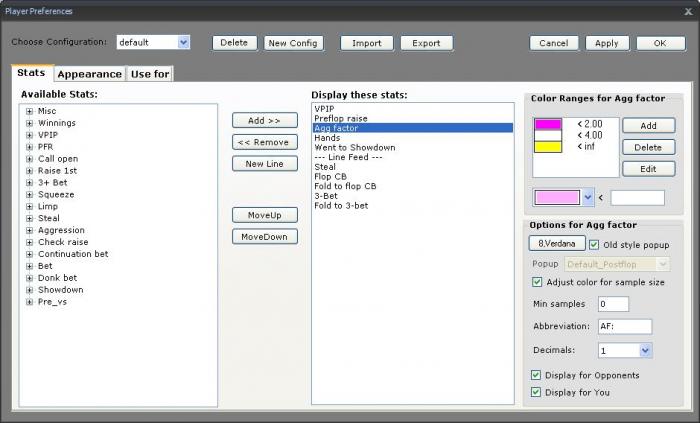This screenshot has width=700, height=423.
Task: Click the << Remove button
Action: [265, 142]
